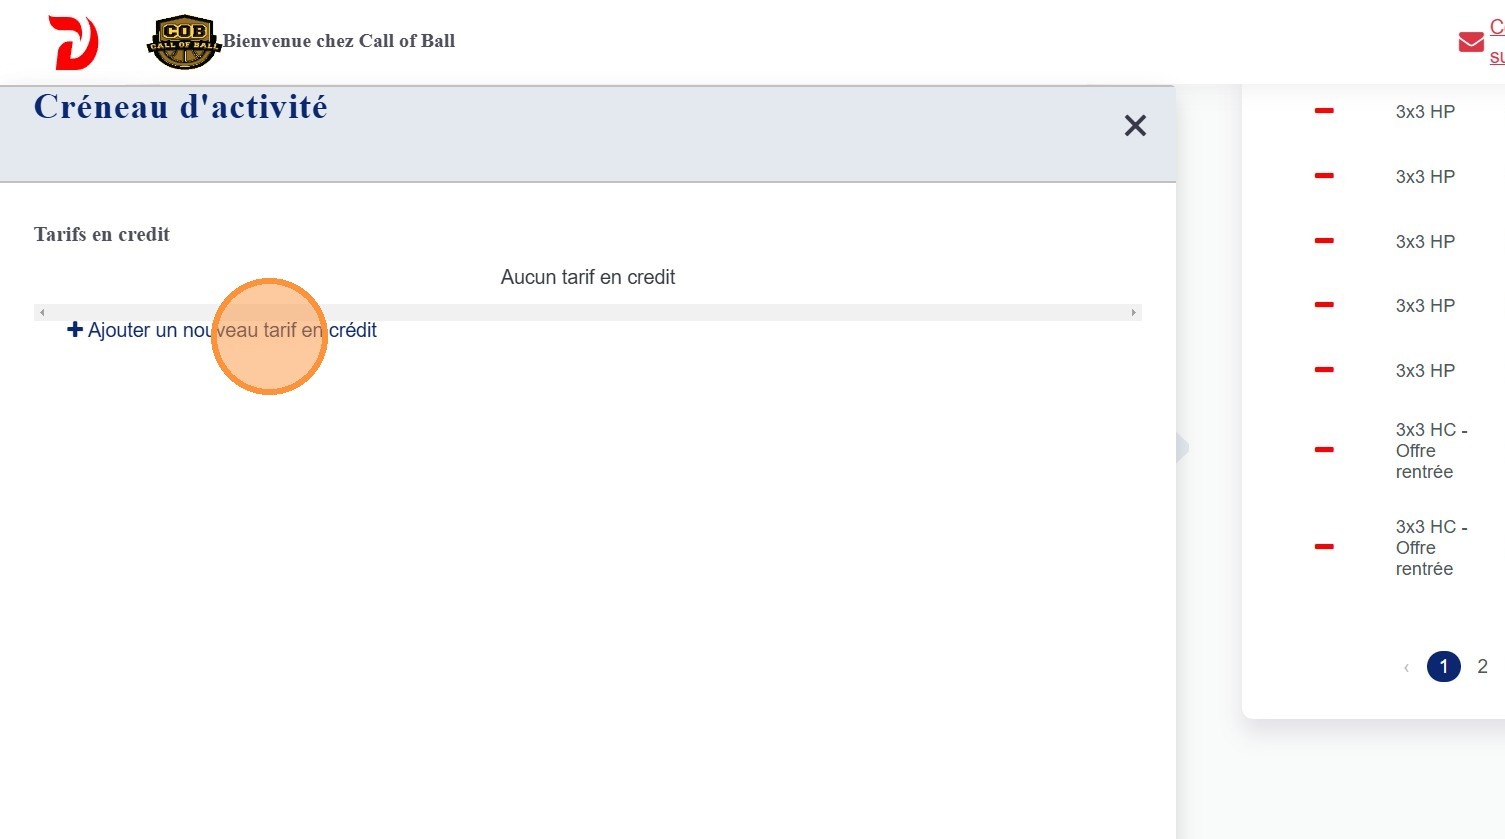1505x839 pixels.
Task: Click the red D logo in header
Action: tap(73, 43)
